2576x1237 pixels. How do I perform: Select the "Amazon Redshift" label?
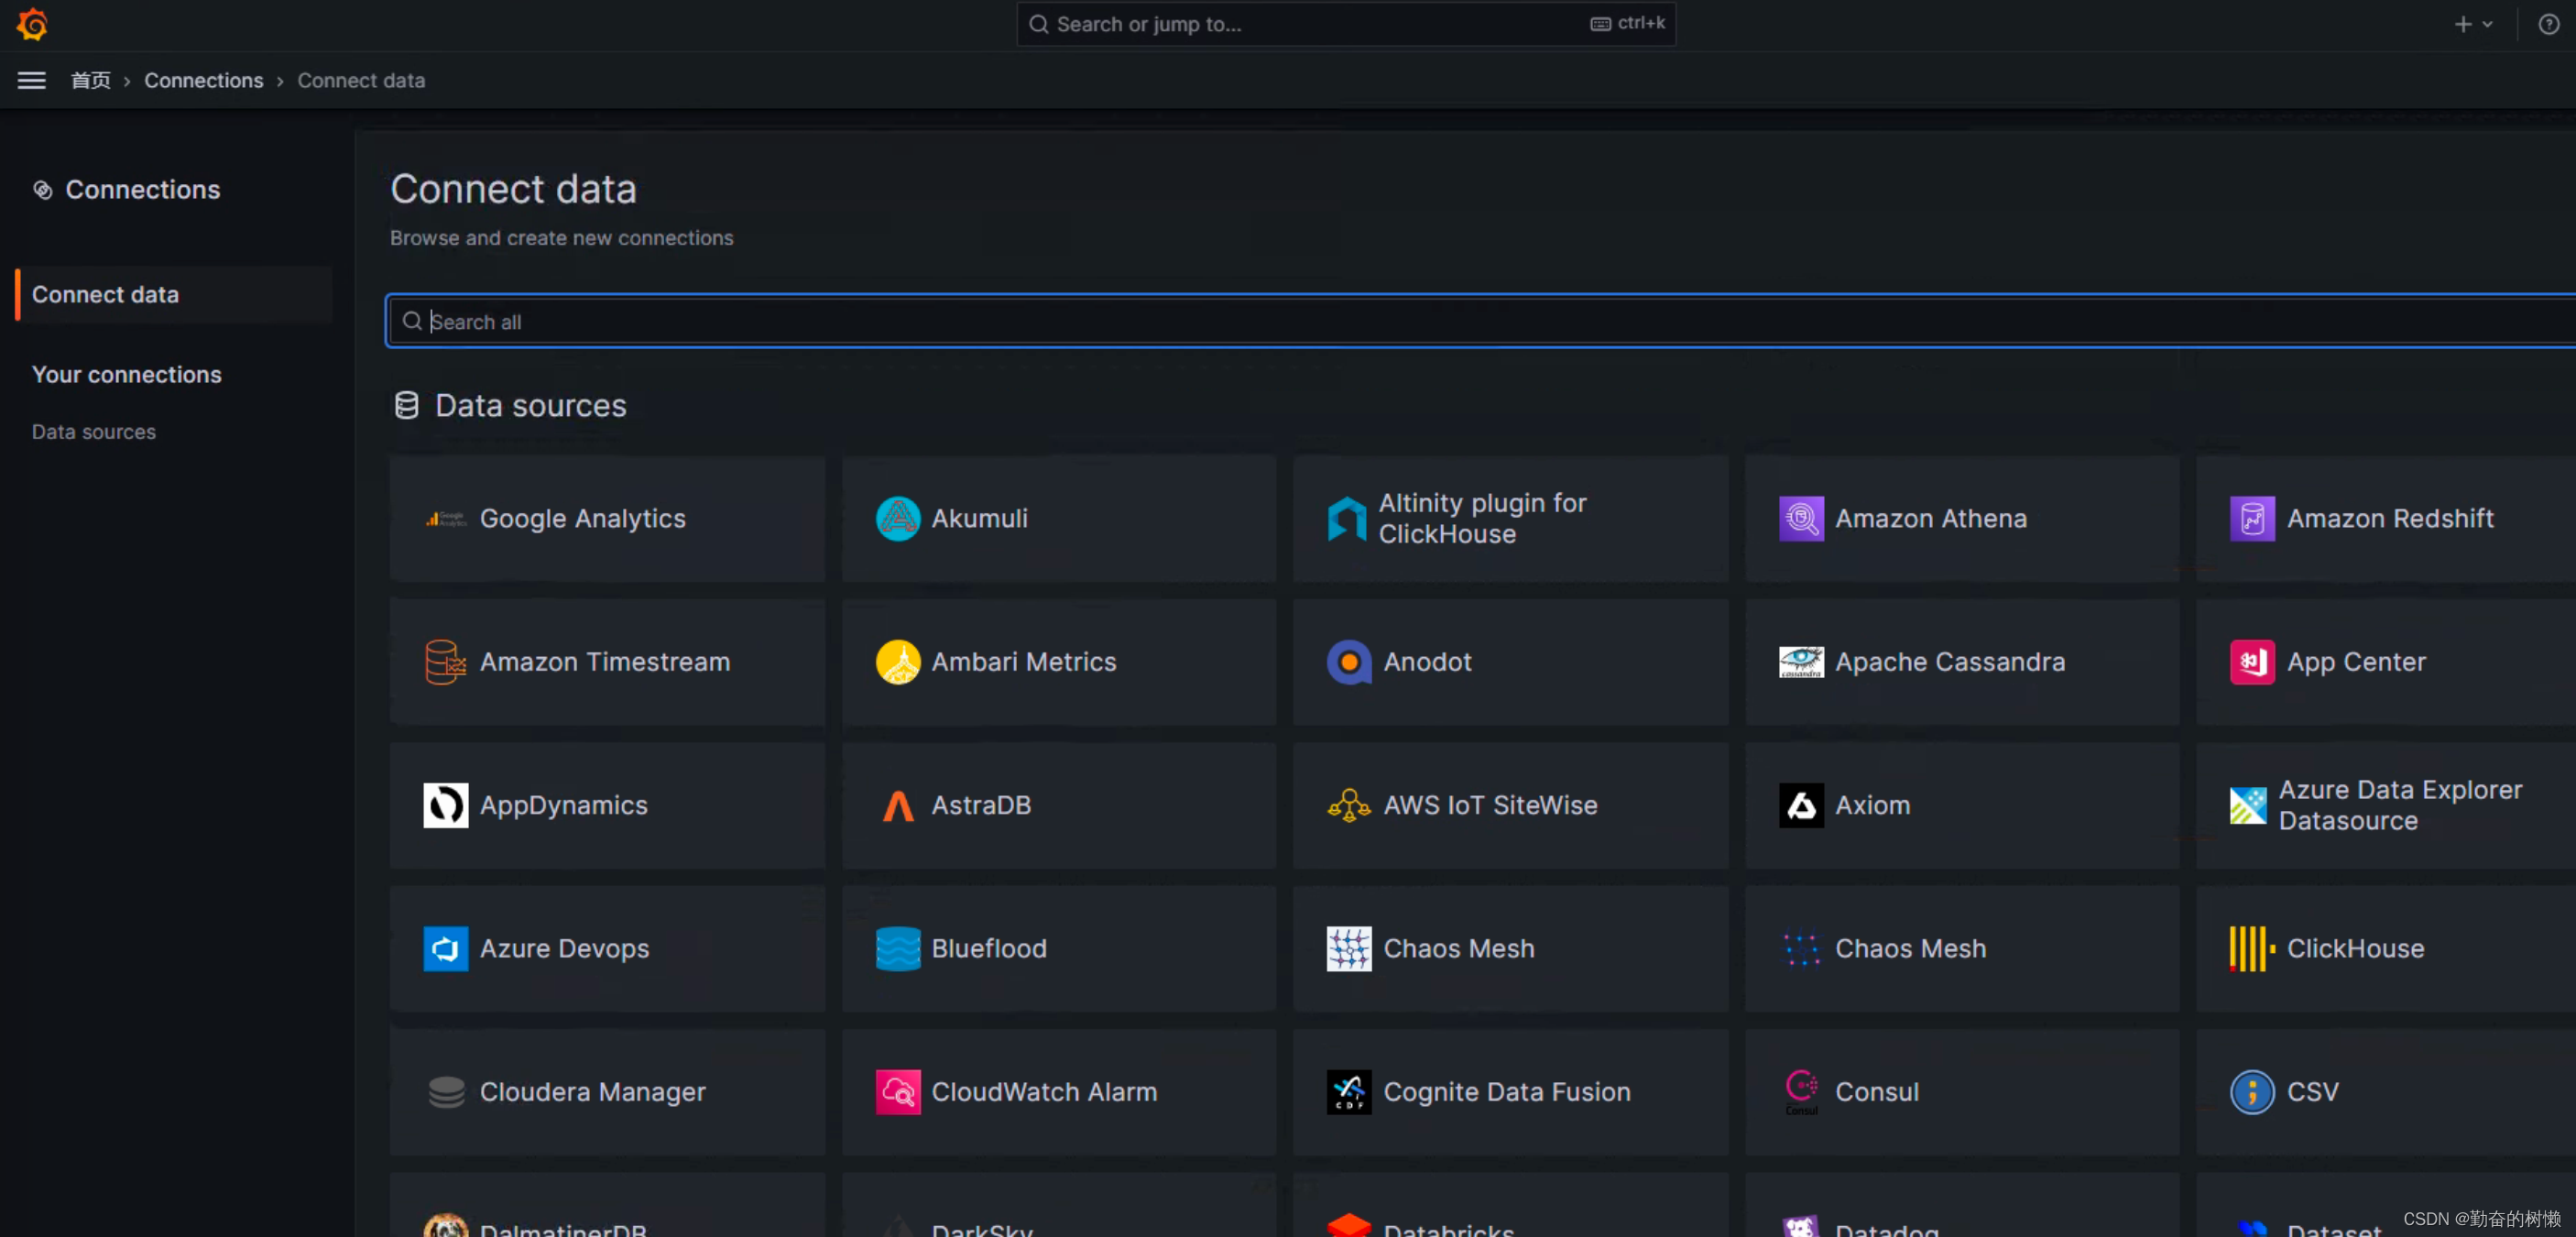click(2390, 519)
